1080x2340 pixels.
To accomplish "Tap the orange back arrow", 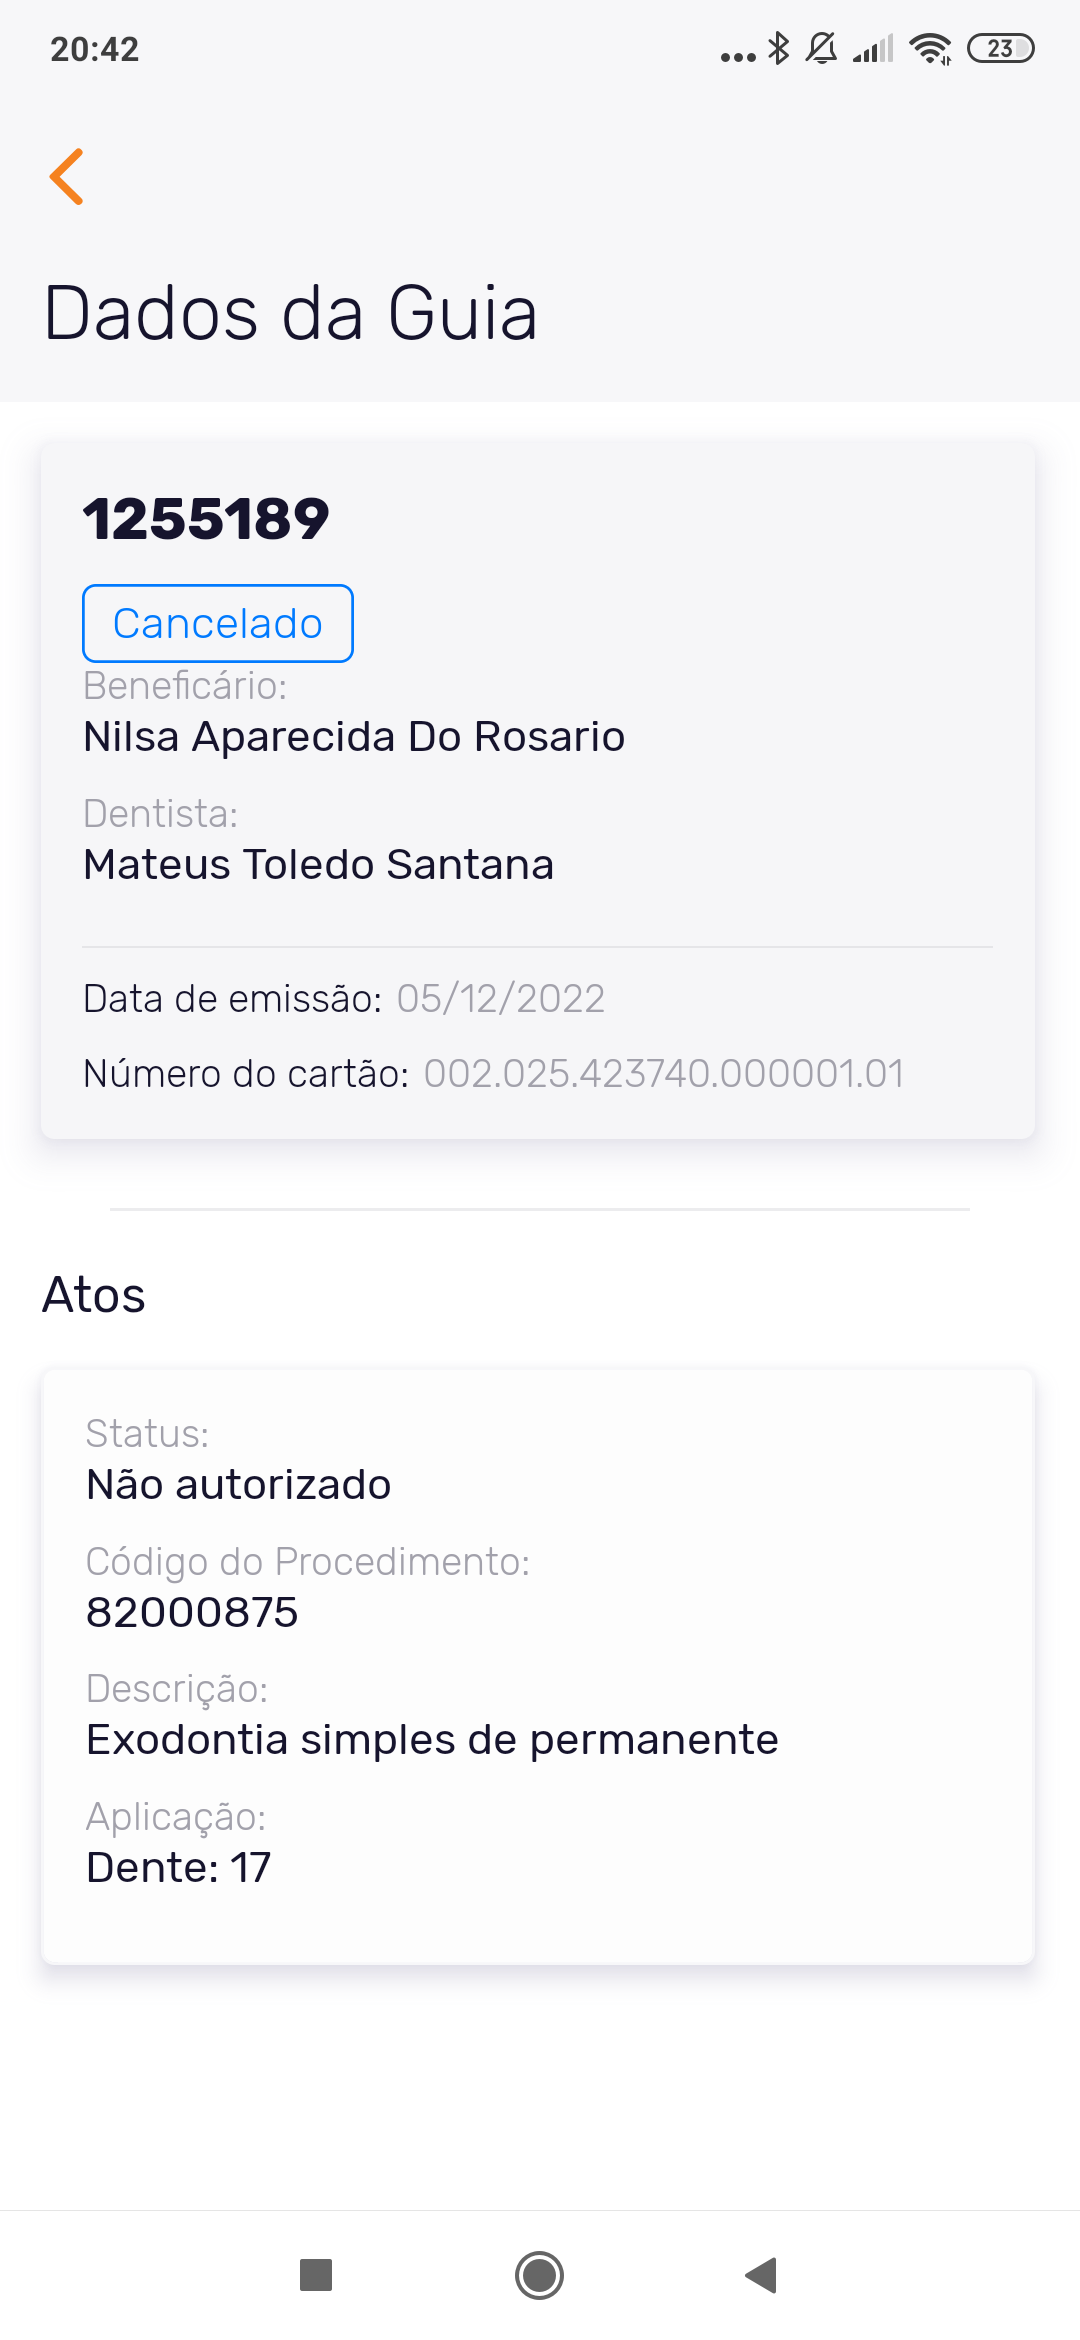I will tap(67, 177).
